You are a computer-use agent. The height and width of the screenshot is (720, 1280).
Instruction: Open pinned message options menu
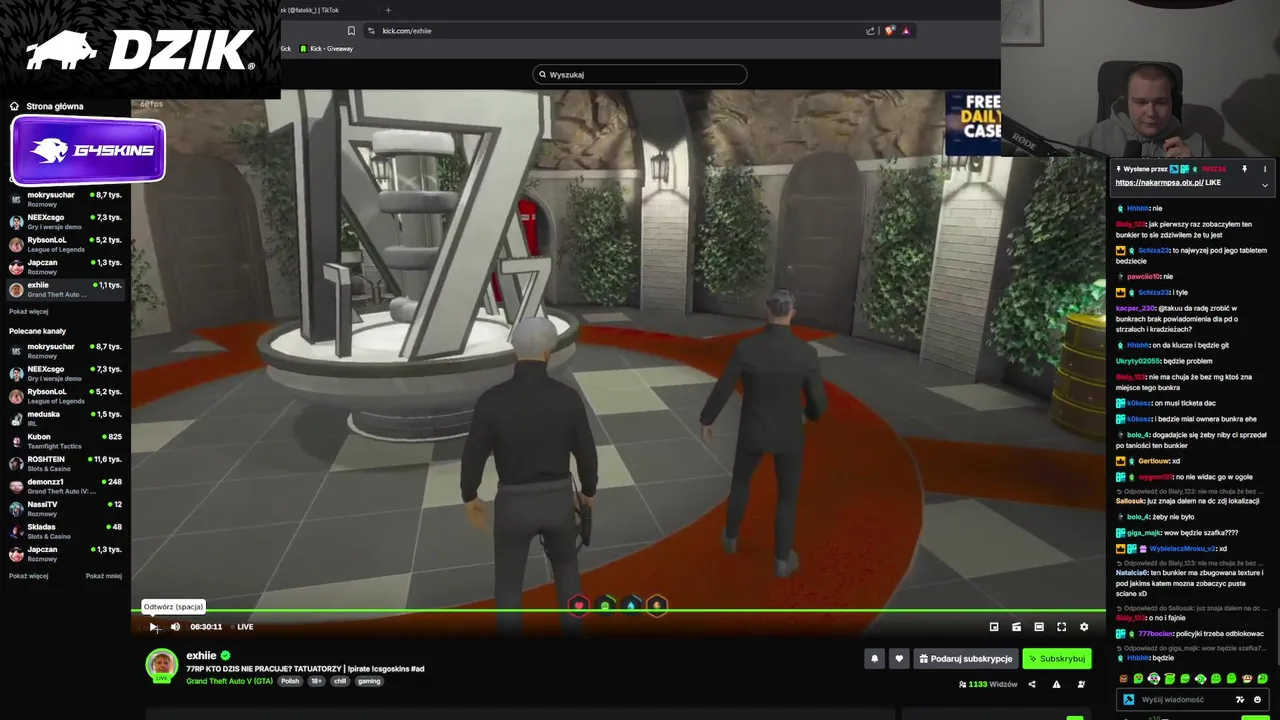click(x=1265, y=169)
